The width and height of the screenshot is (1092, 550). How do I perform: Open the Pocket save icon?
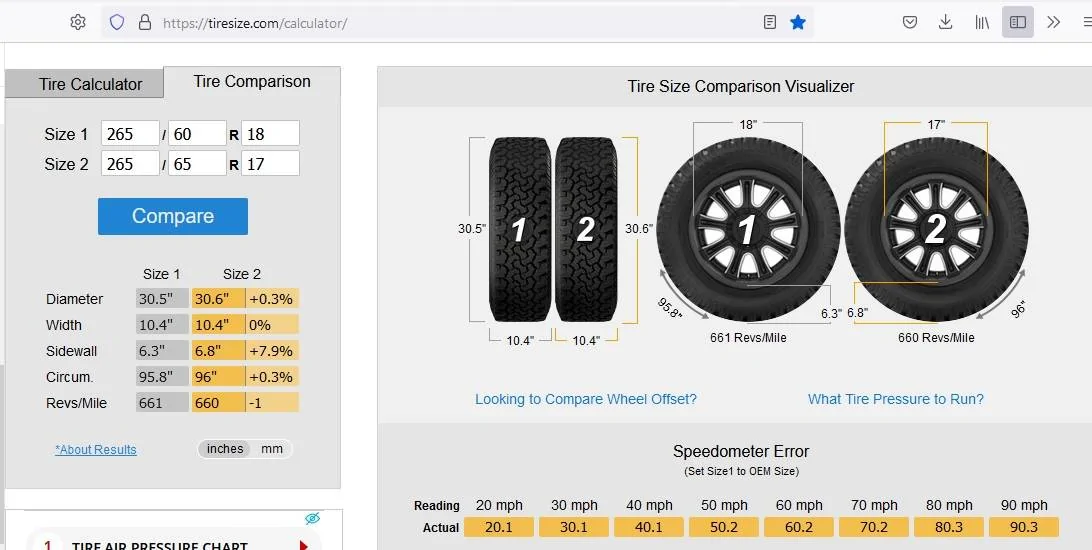910,22
